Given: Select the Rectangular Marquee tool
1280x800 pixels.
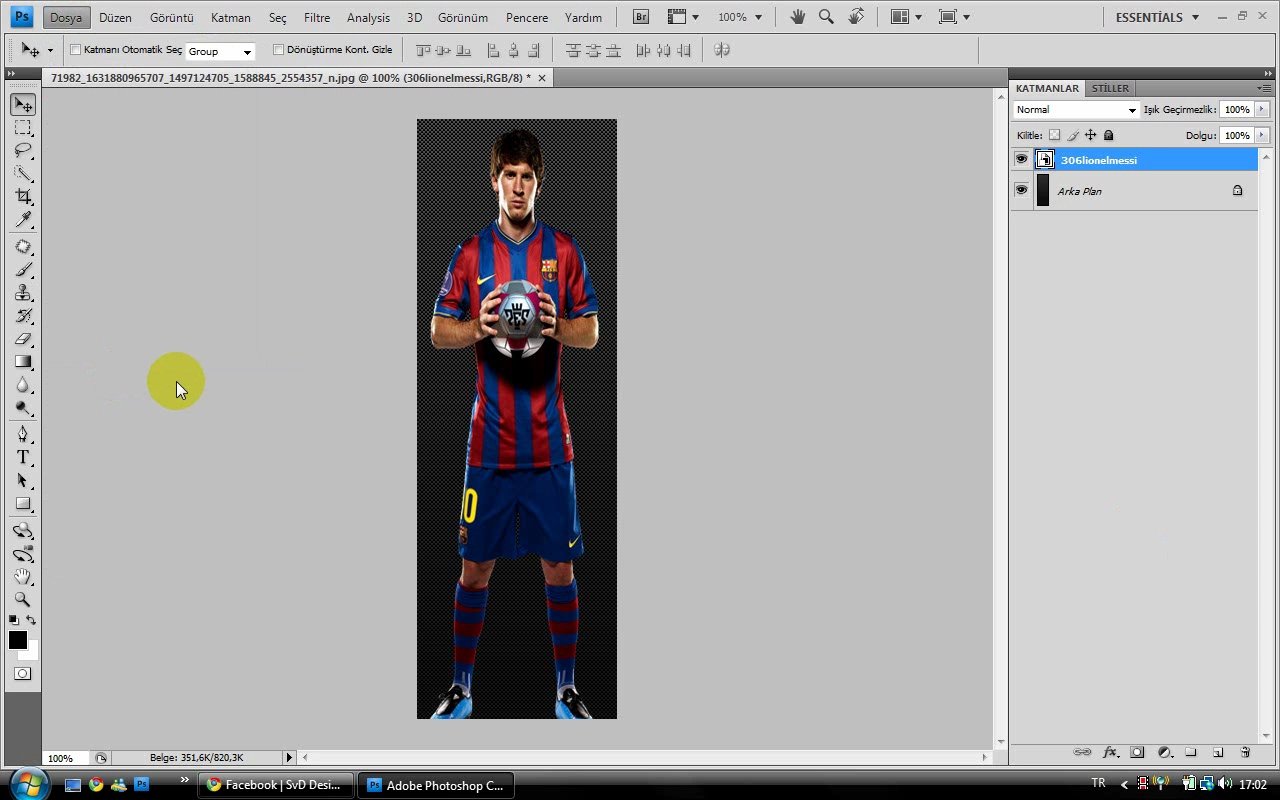Looking at the screenshot, I should point(23,128).
